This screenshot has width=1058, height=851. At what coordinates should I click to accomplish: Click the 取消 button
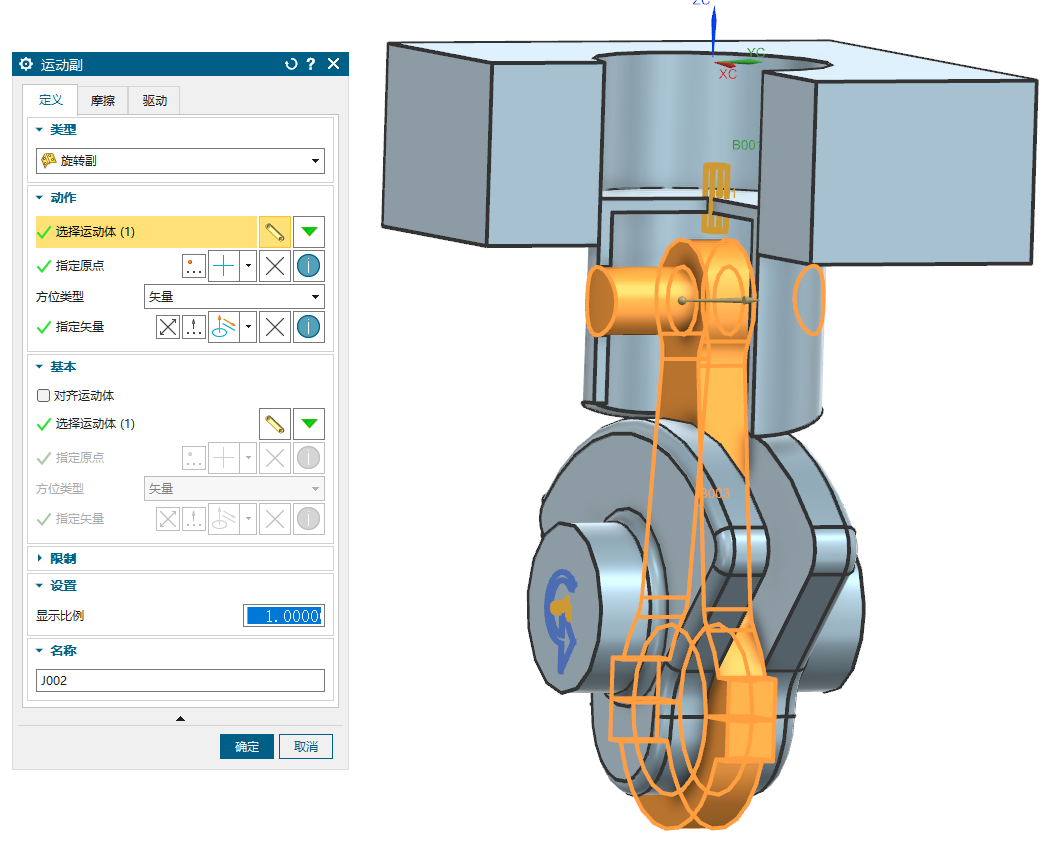tap(306, 747)
